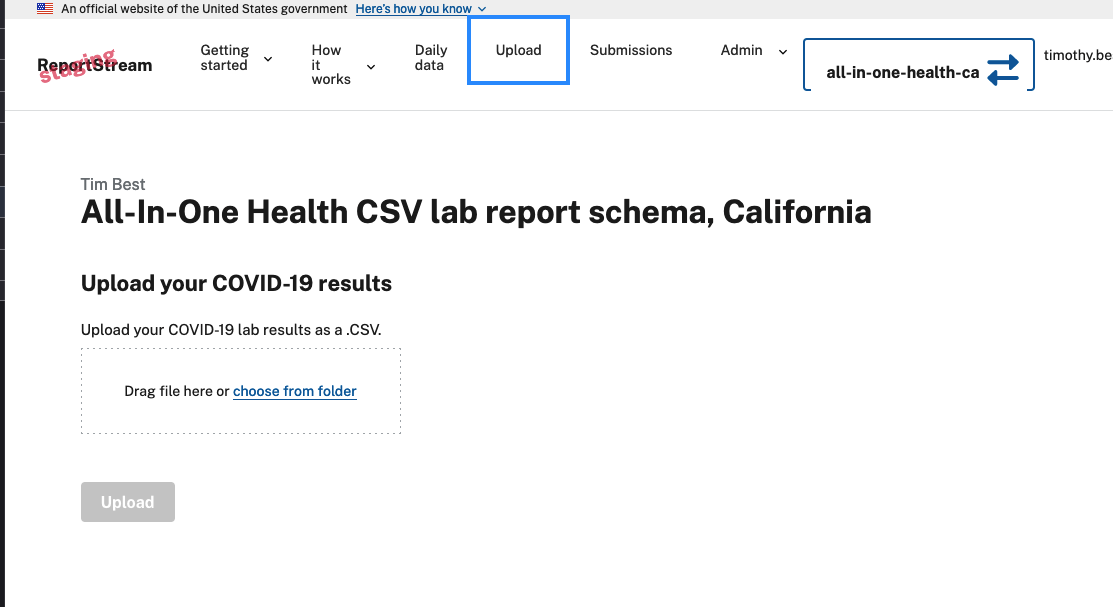Screen dimensions: 1113x607
Task: Click the timothy.be account name
Action: point(1077,55)
